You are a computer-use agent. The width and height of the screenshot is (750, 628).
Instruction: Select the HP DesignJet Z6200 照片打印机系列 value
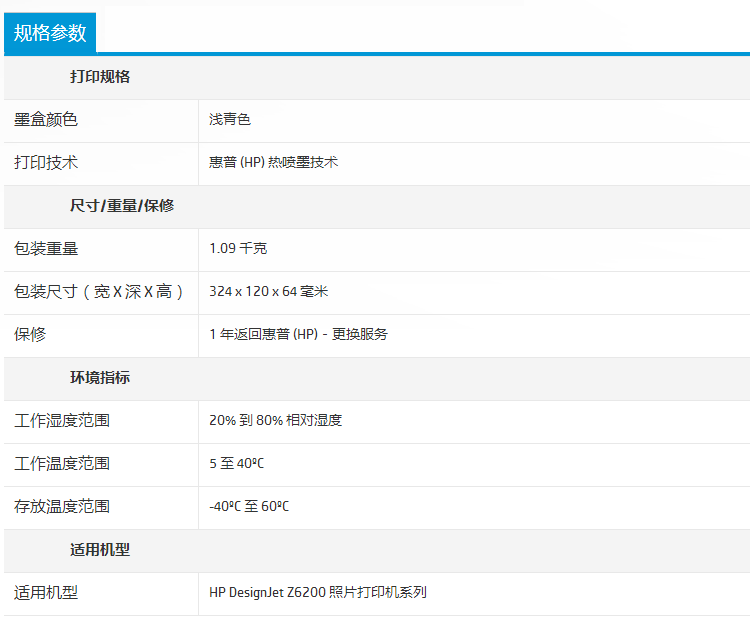click(318, 592)
